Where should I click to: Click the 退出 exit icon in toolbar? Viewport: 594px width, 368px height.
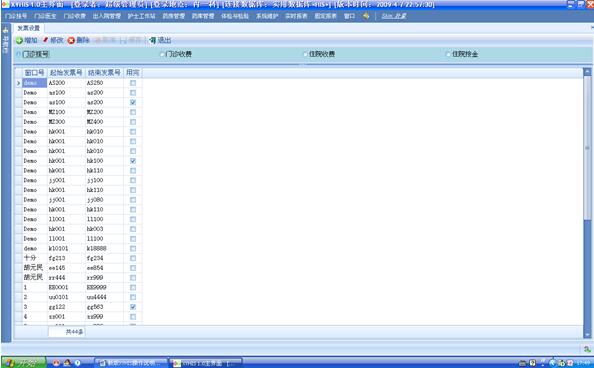(153, 40)
